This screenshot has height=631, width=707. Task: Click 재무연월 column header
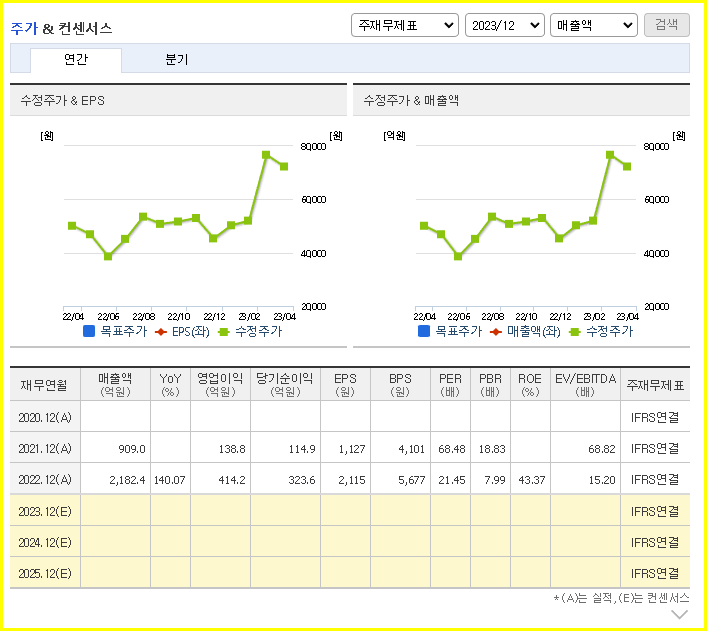click(45, 385)
